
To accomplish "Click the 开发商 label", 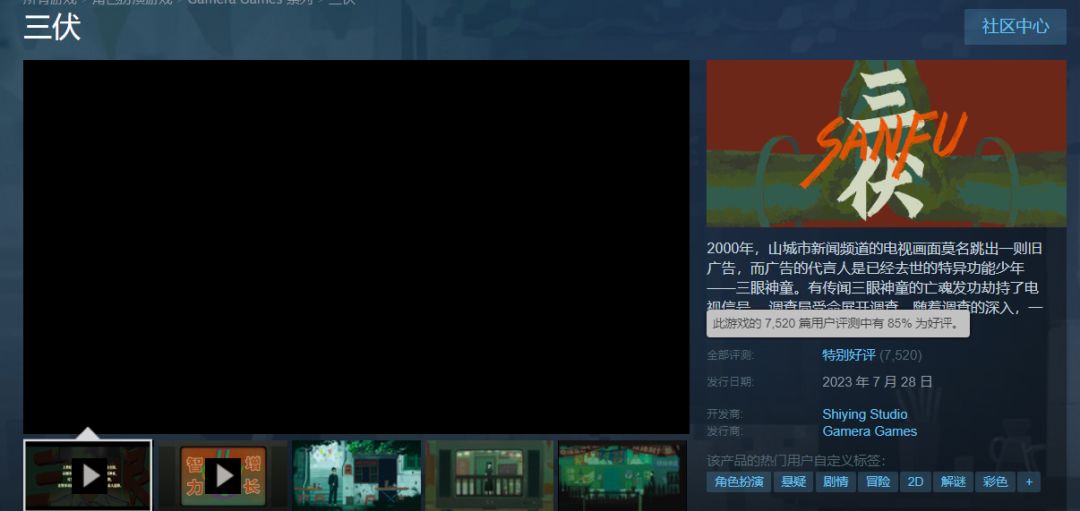I will click(725, 415).
